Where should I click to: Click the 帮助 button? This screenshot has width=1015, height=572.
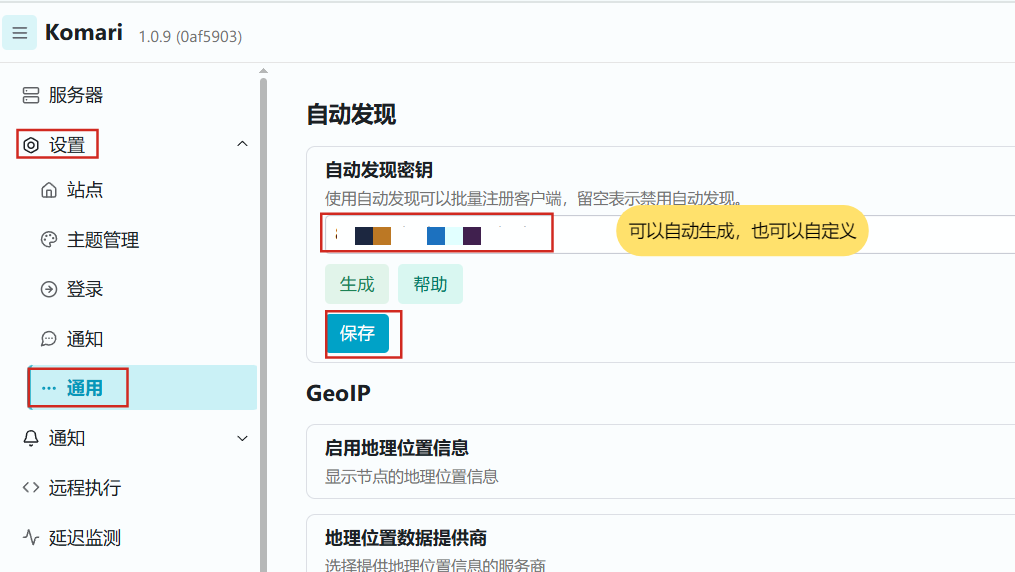pyautogui.click(x=430, y=284)
